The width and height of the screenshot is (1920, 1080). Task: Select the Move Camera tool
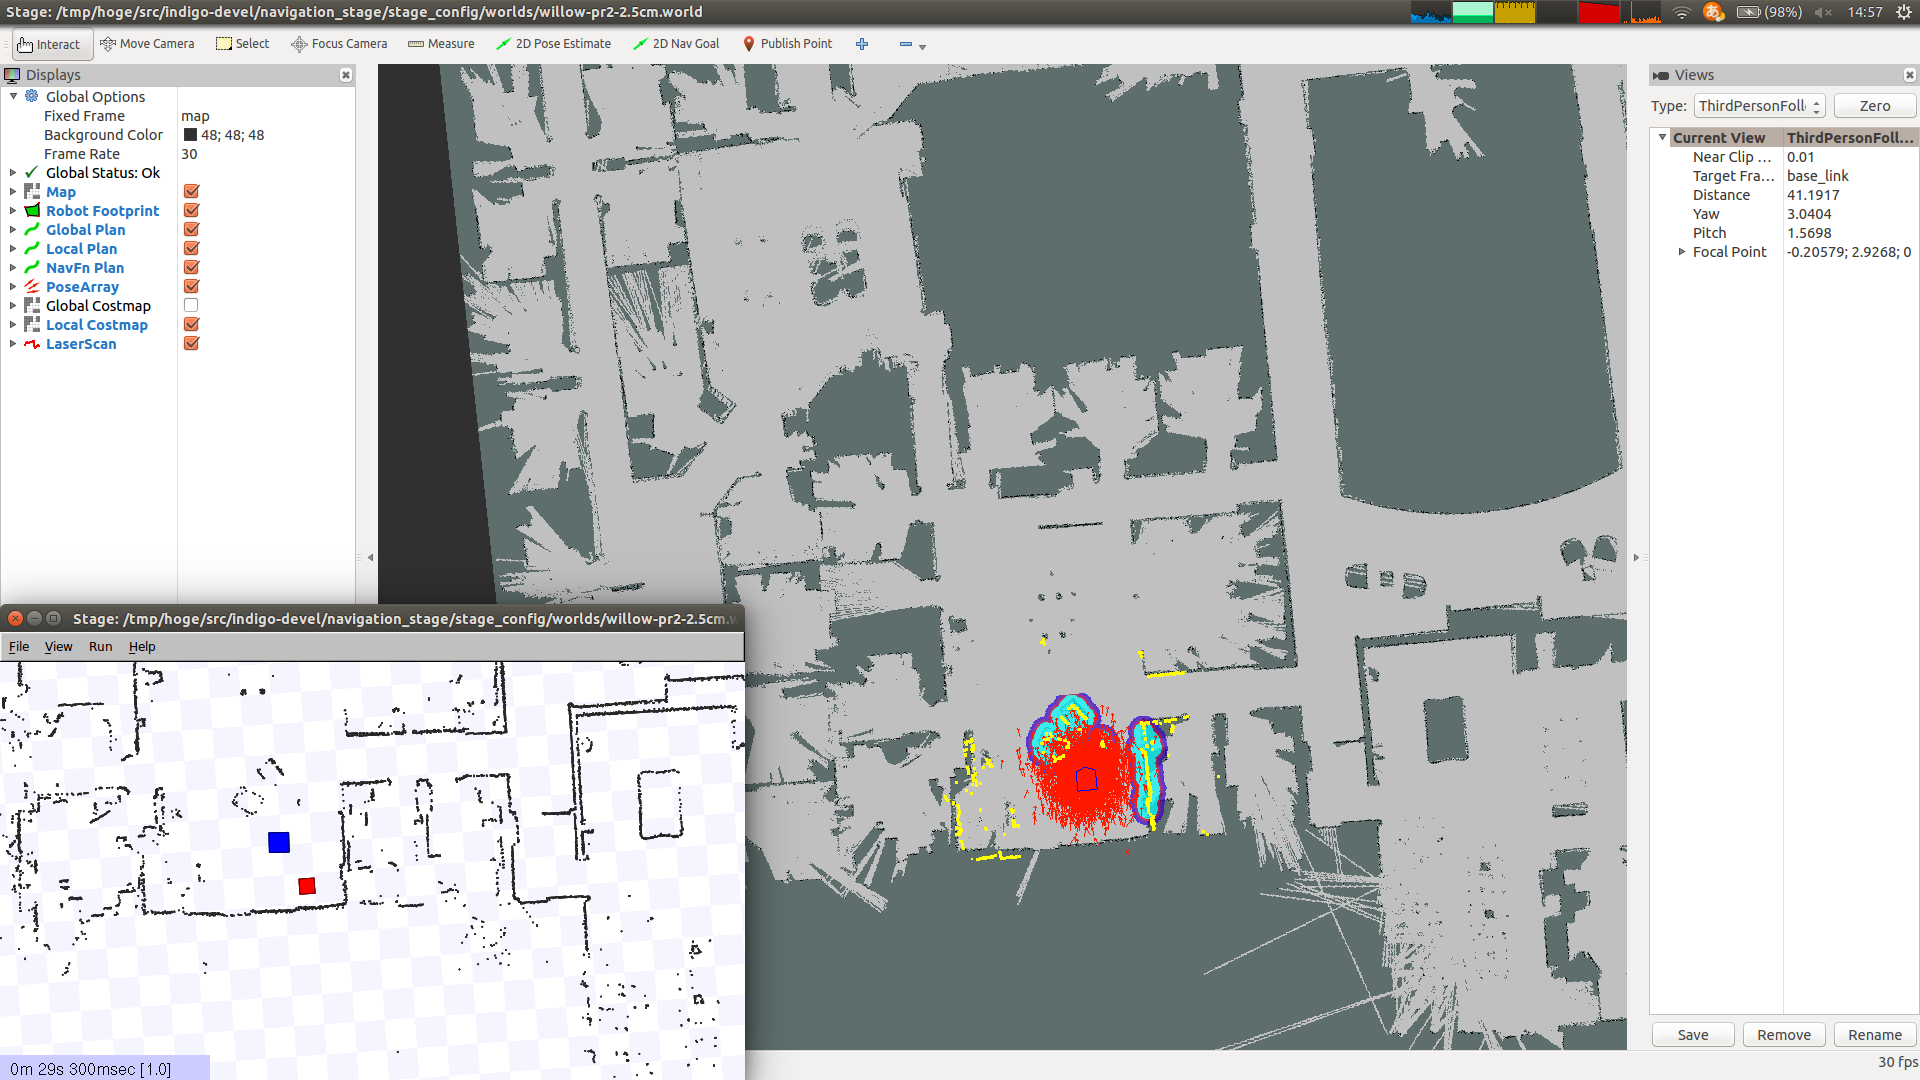coord(147,44)
